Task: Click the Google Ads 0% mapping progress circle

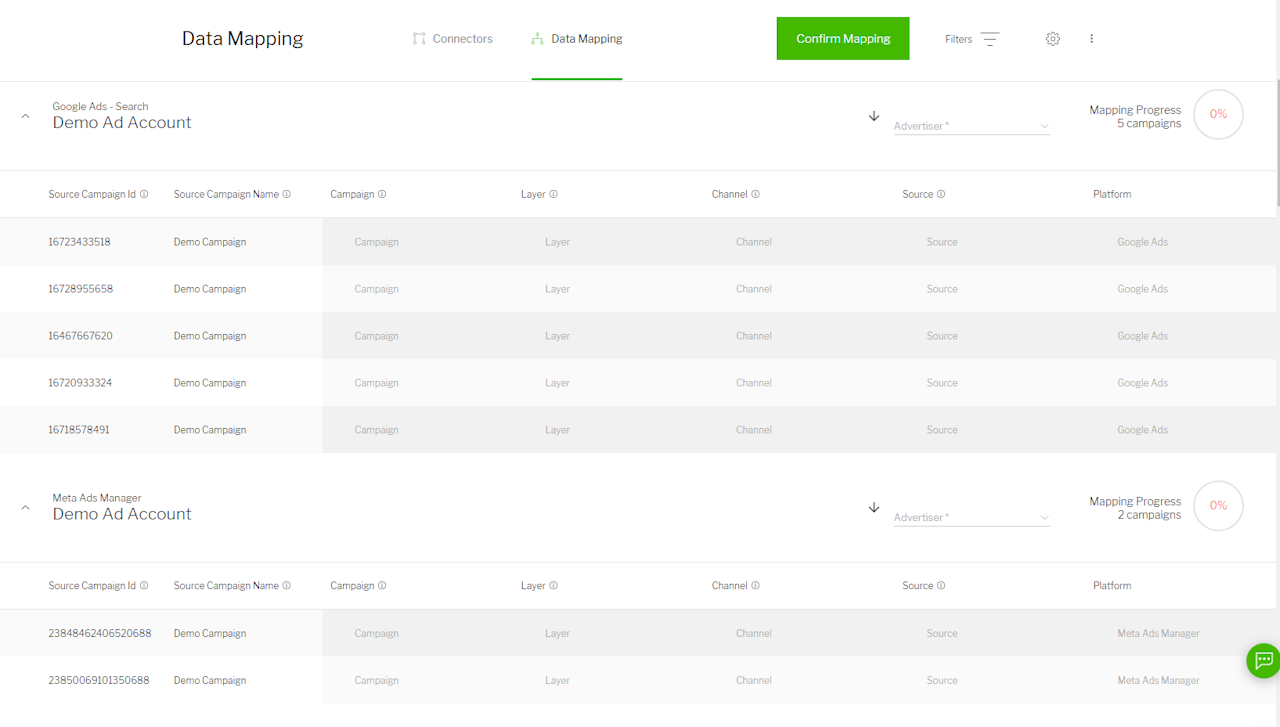Action: [x=1218, y=114]
